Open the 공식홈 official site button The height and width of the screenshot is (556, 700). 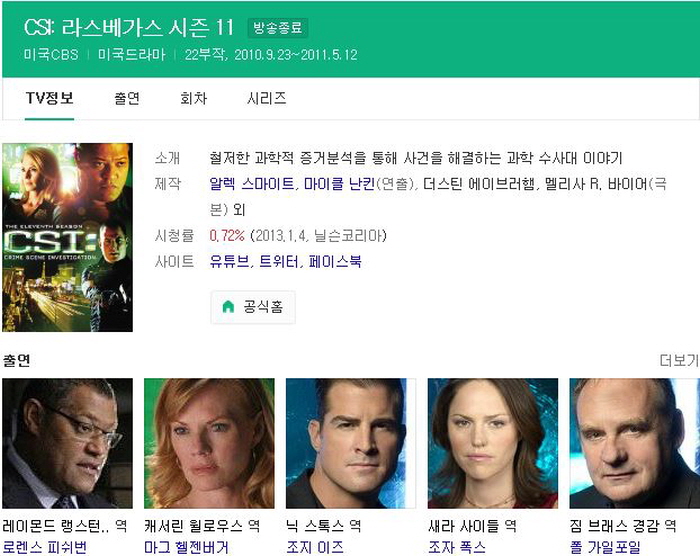(253, 307)
